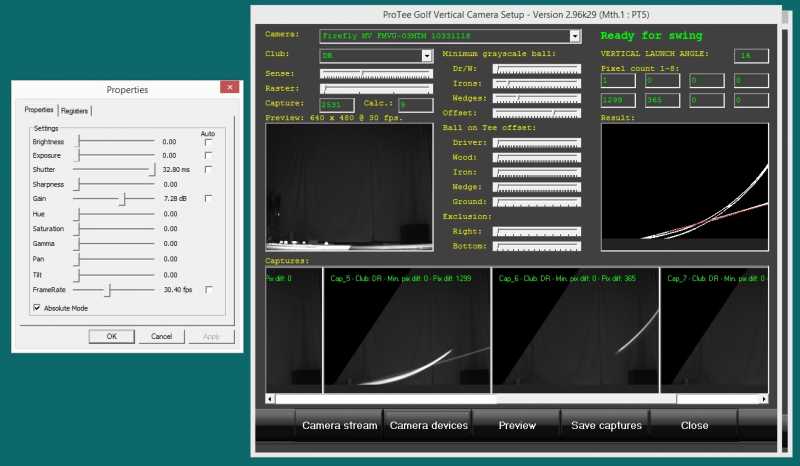
Task: Click the FrameRate slider handle
Action: point(108,290)
